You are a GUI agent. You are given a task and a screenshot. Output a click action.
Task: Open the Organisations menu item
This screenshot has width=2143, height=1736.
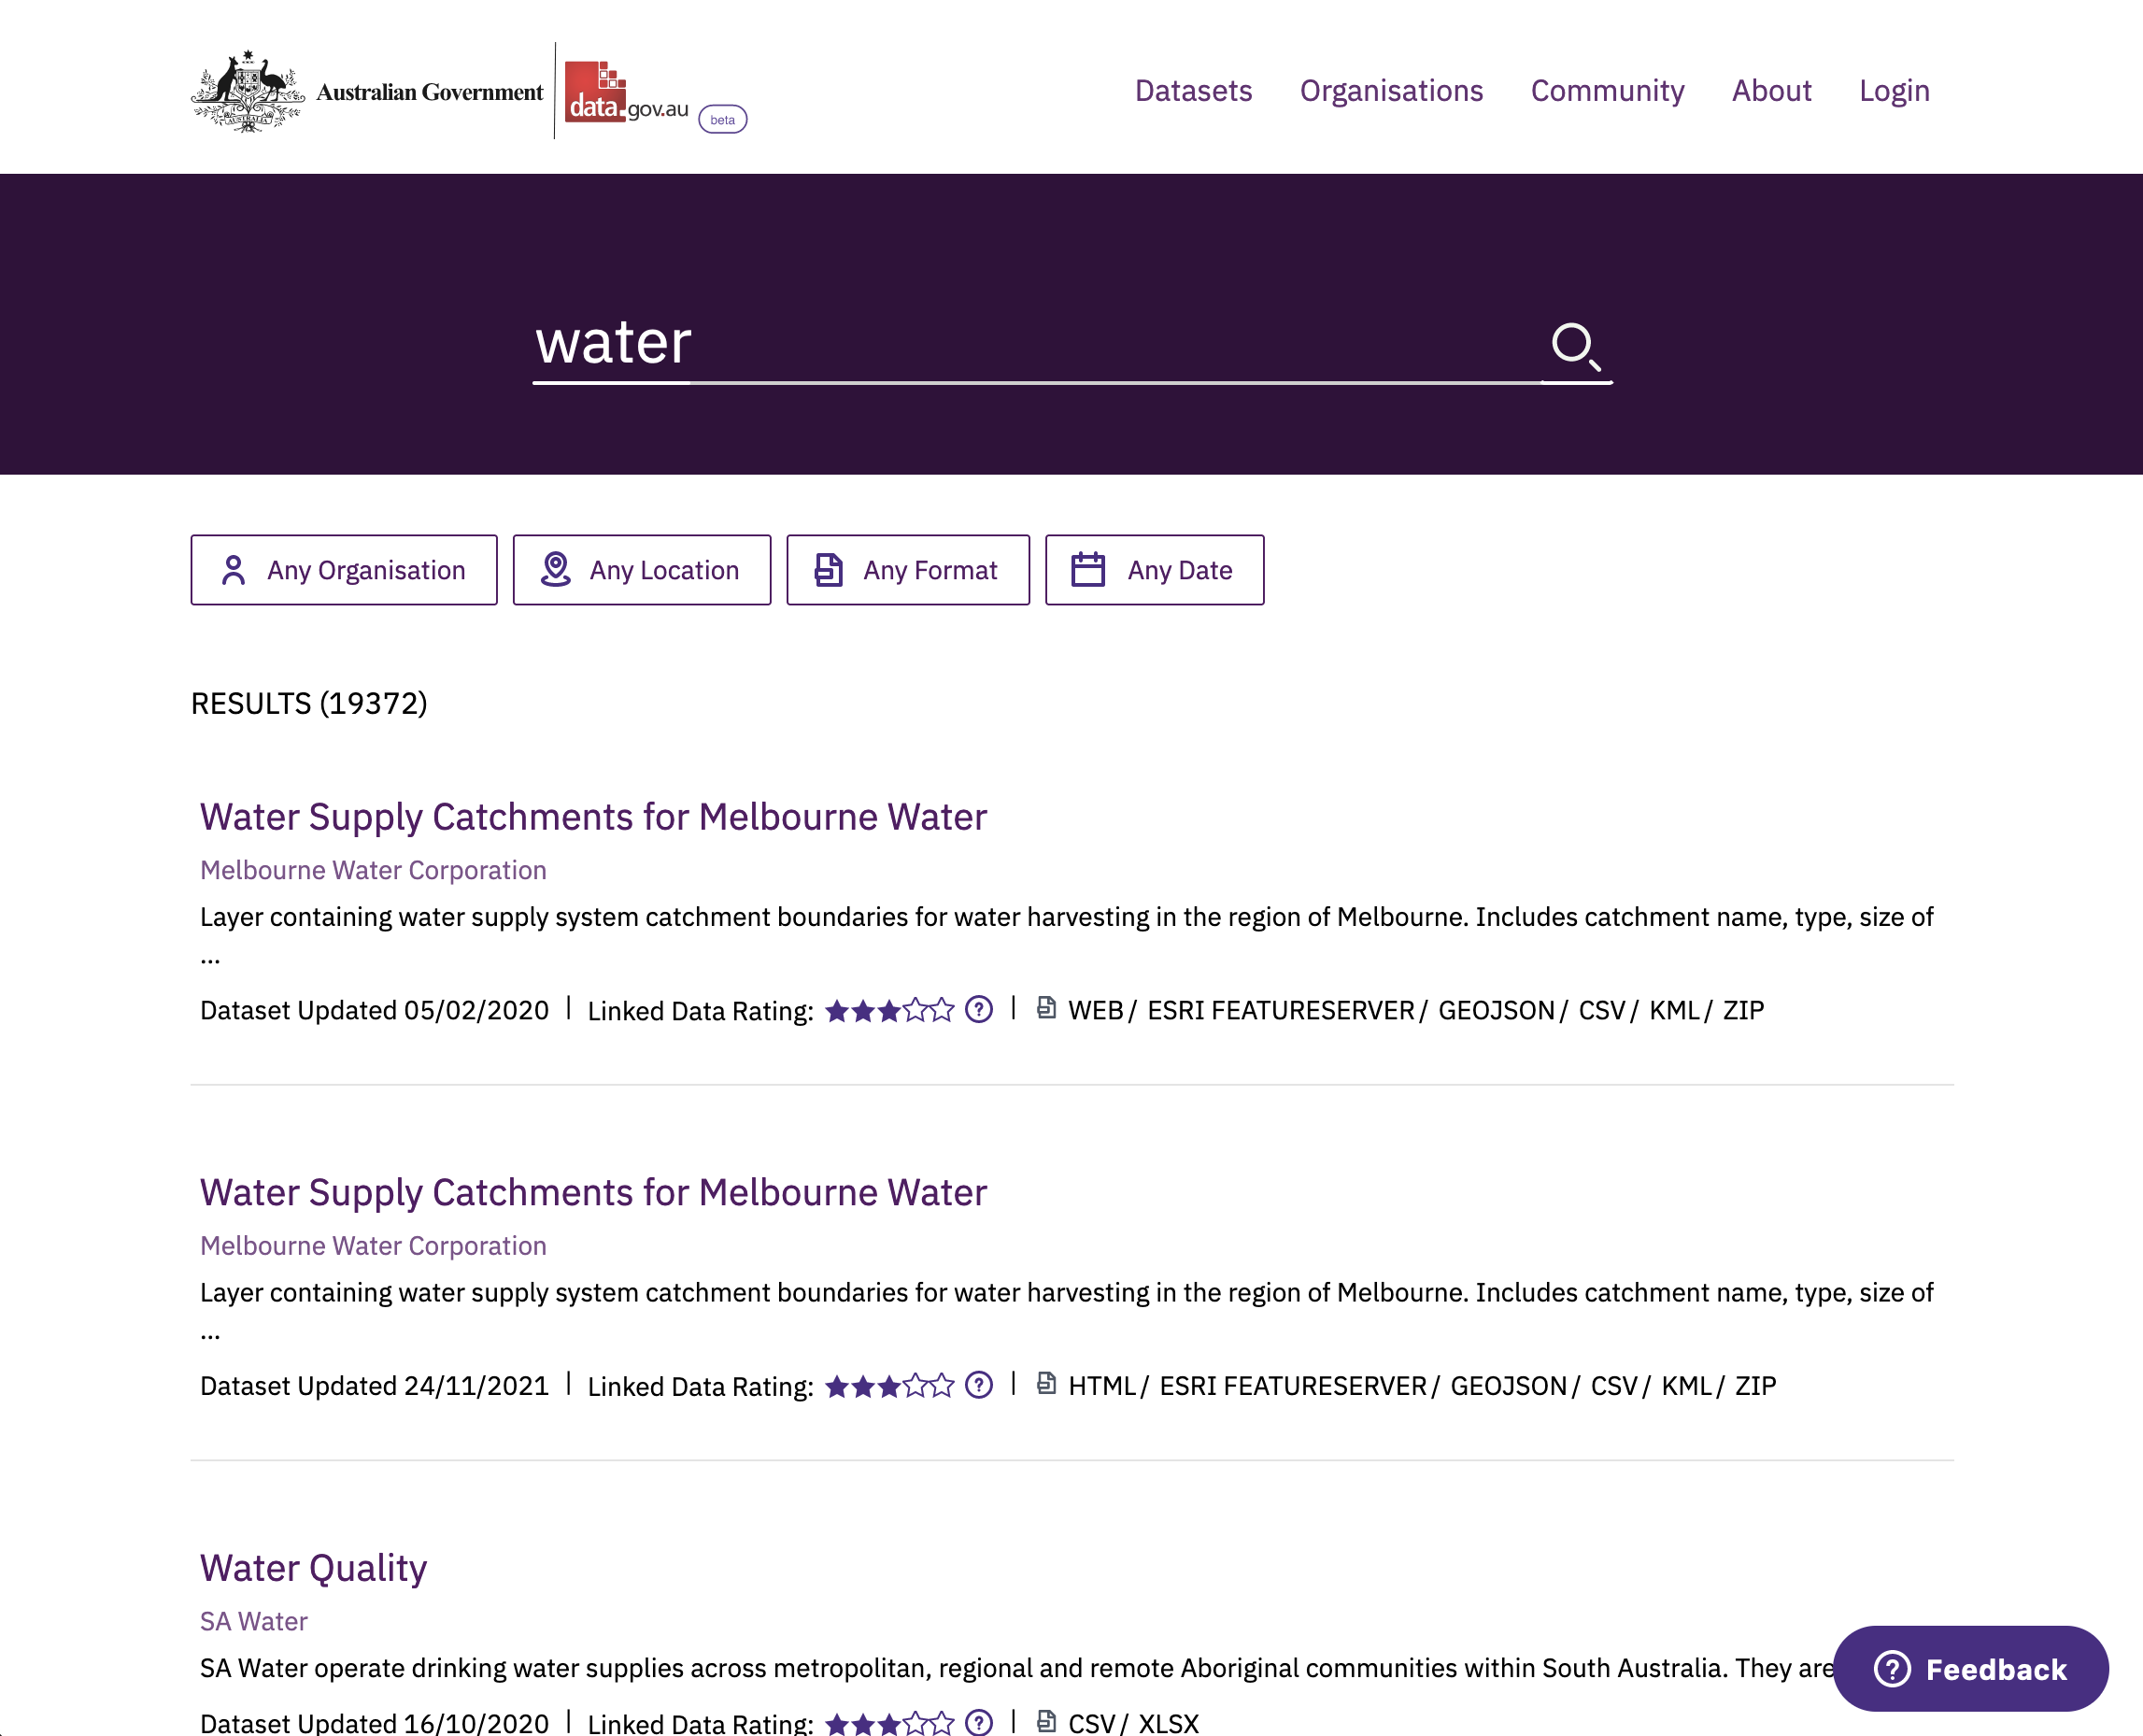(x=1392, y=91)
